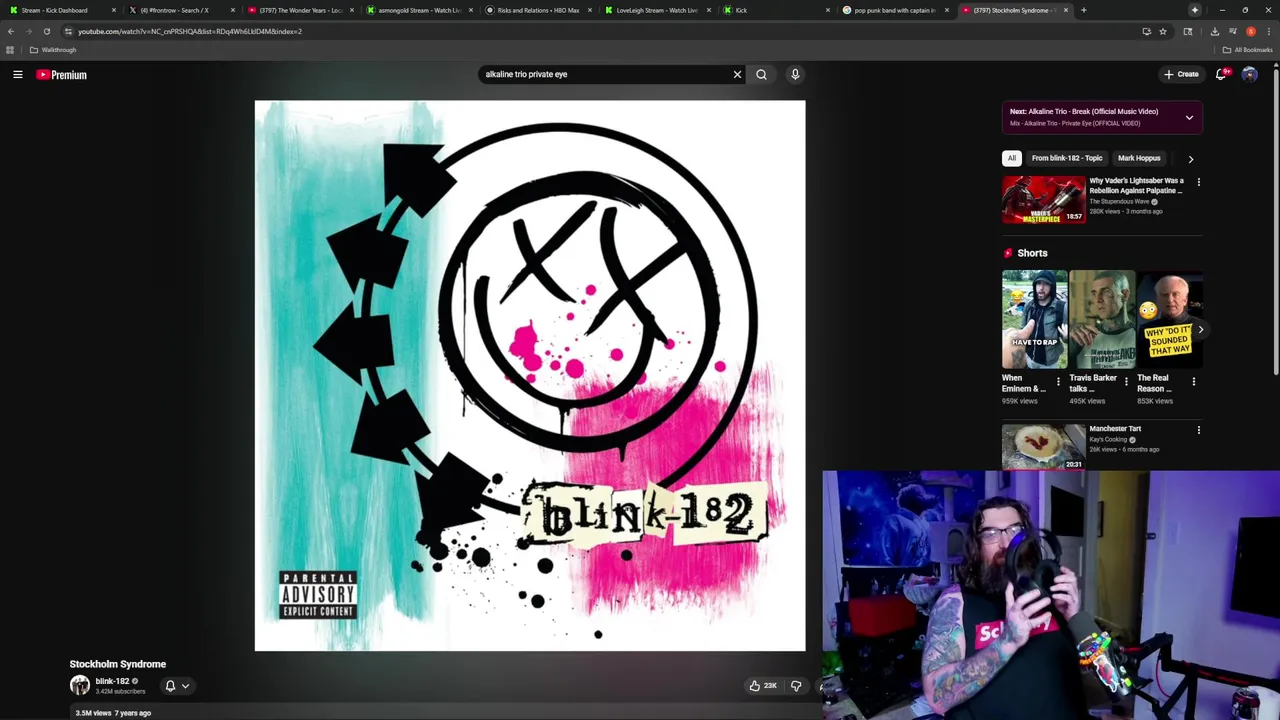Image resolution: width=1280 pixels, height=720 pixels.
Task: Show more topic chips with right arrow
Action: 1190,159
